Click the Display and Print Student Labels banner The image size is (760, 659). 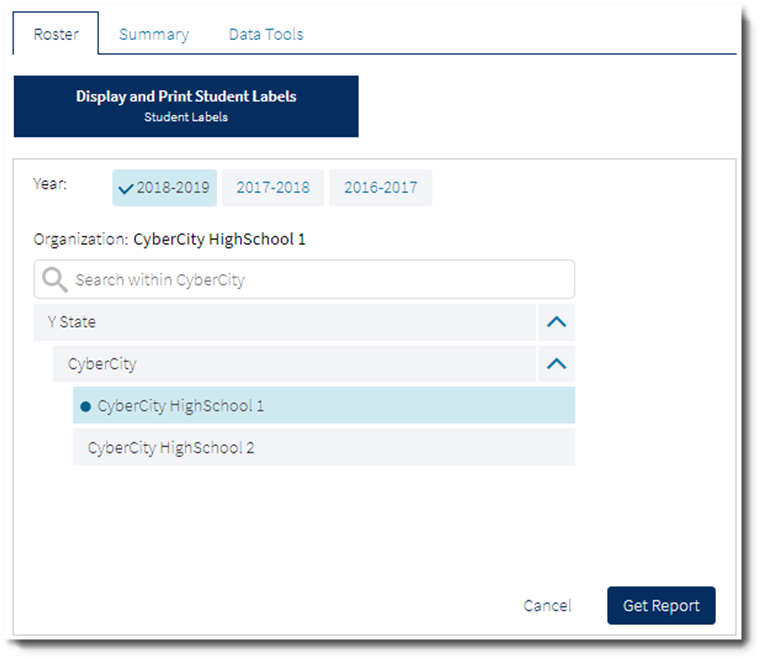pos(186,106)
